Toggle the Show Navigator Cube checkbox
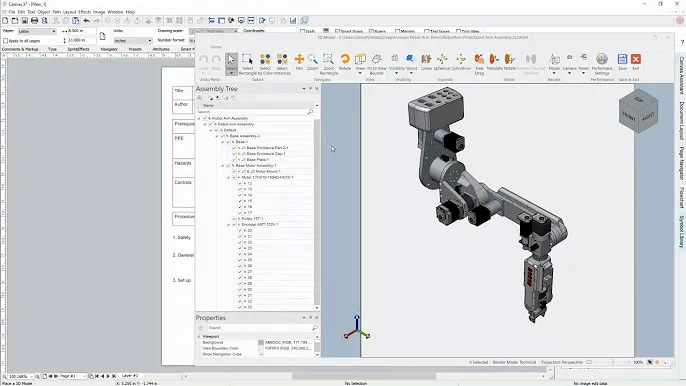Image resolution: width=686 pixels, height=386 pixels. tap(261, 354)
